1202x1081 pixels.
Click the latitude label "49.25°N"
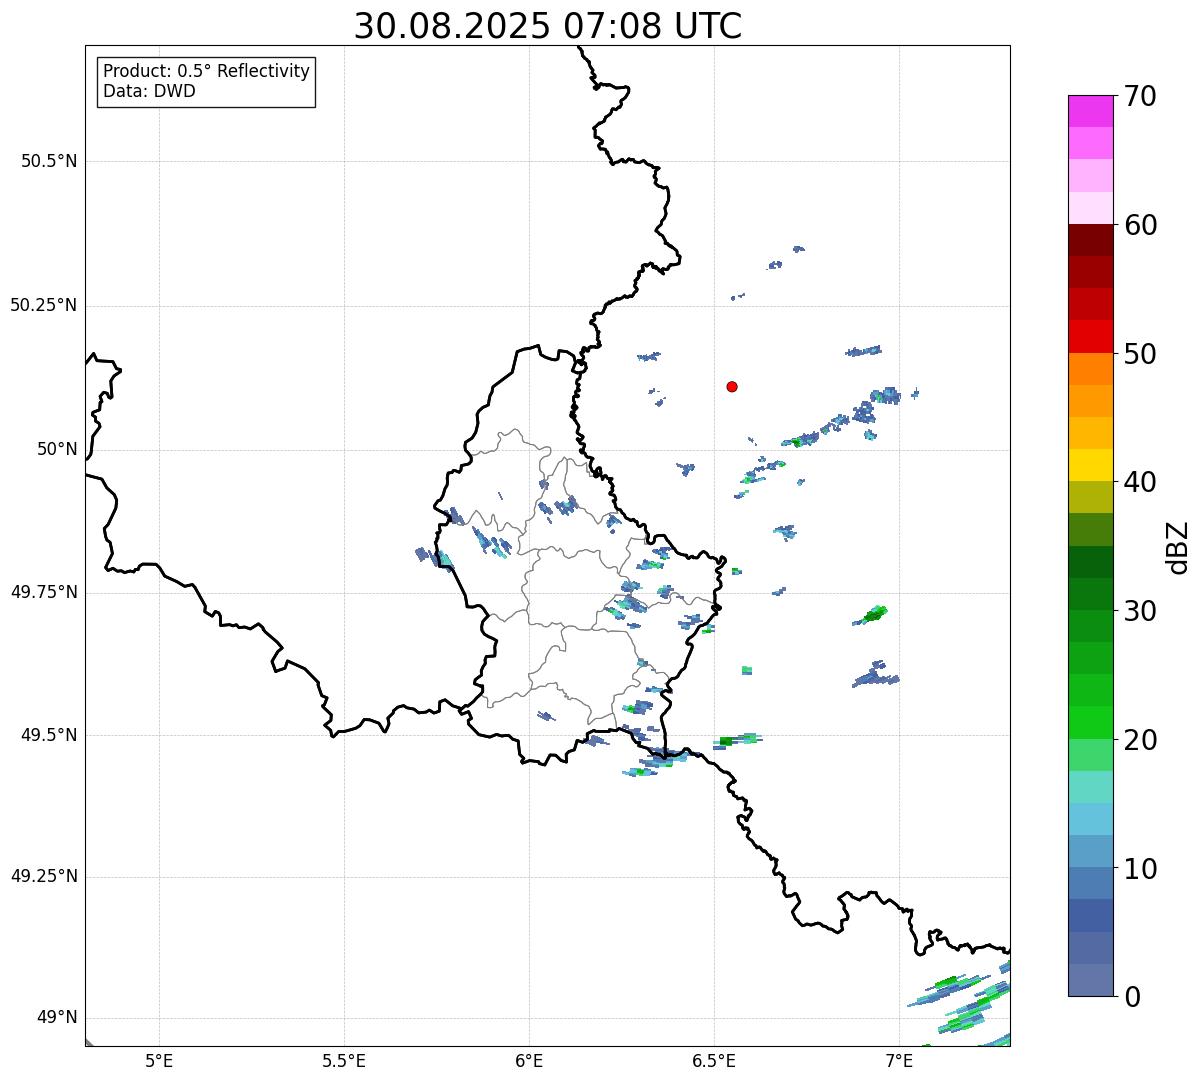click(x=44, y=877)
